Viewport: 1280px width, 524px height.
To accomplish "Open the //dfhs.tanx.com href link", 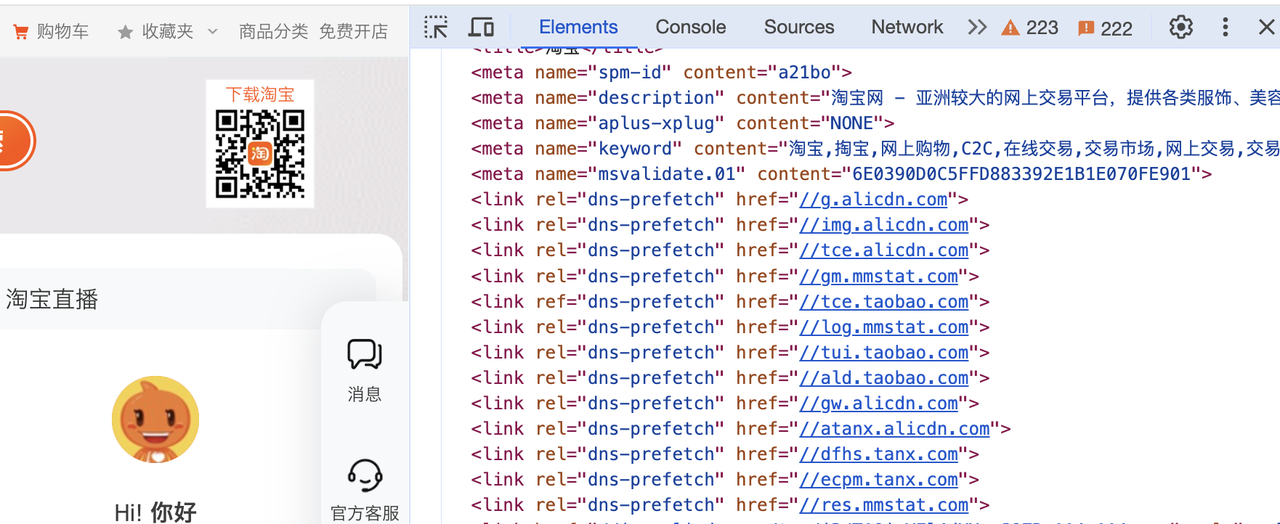I will 879,454.
